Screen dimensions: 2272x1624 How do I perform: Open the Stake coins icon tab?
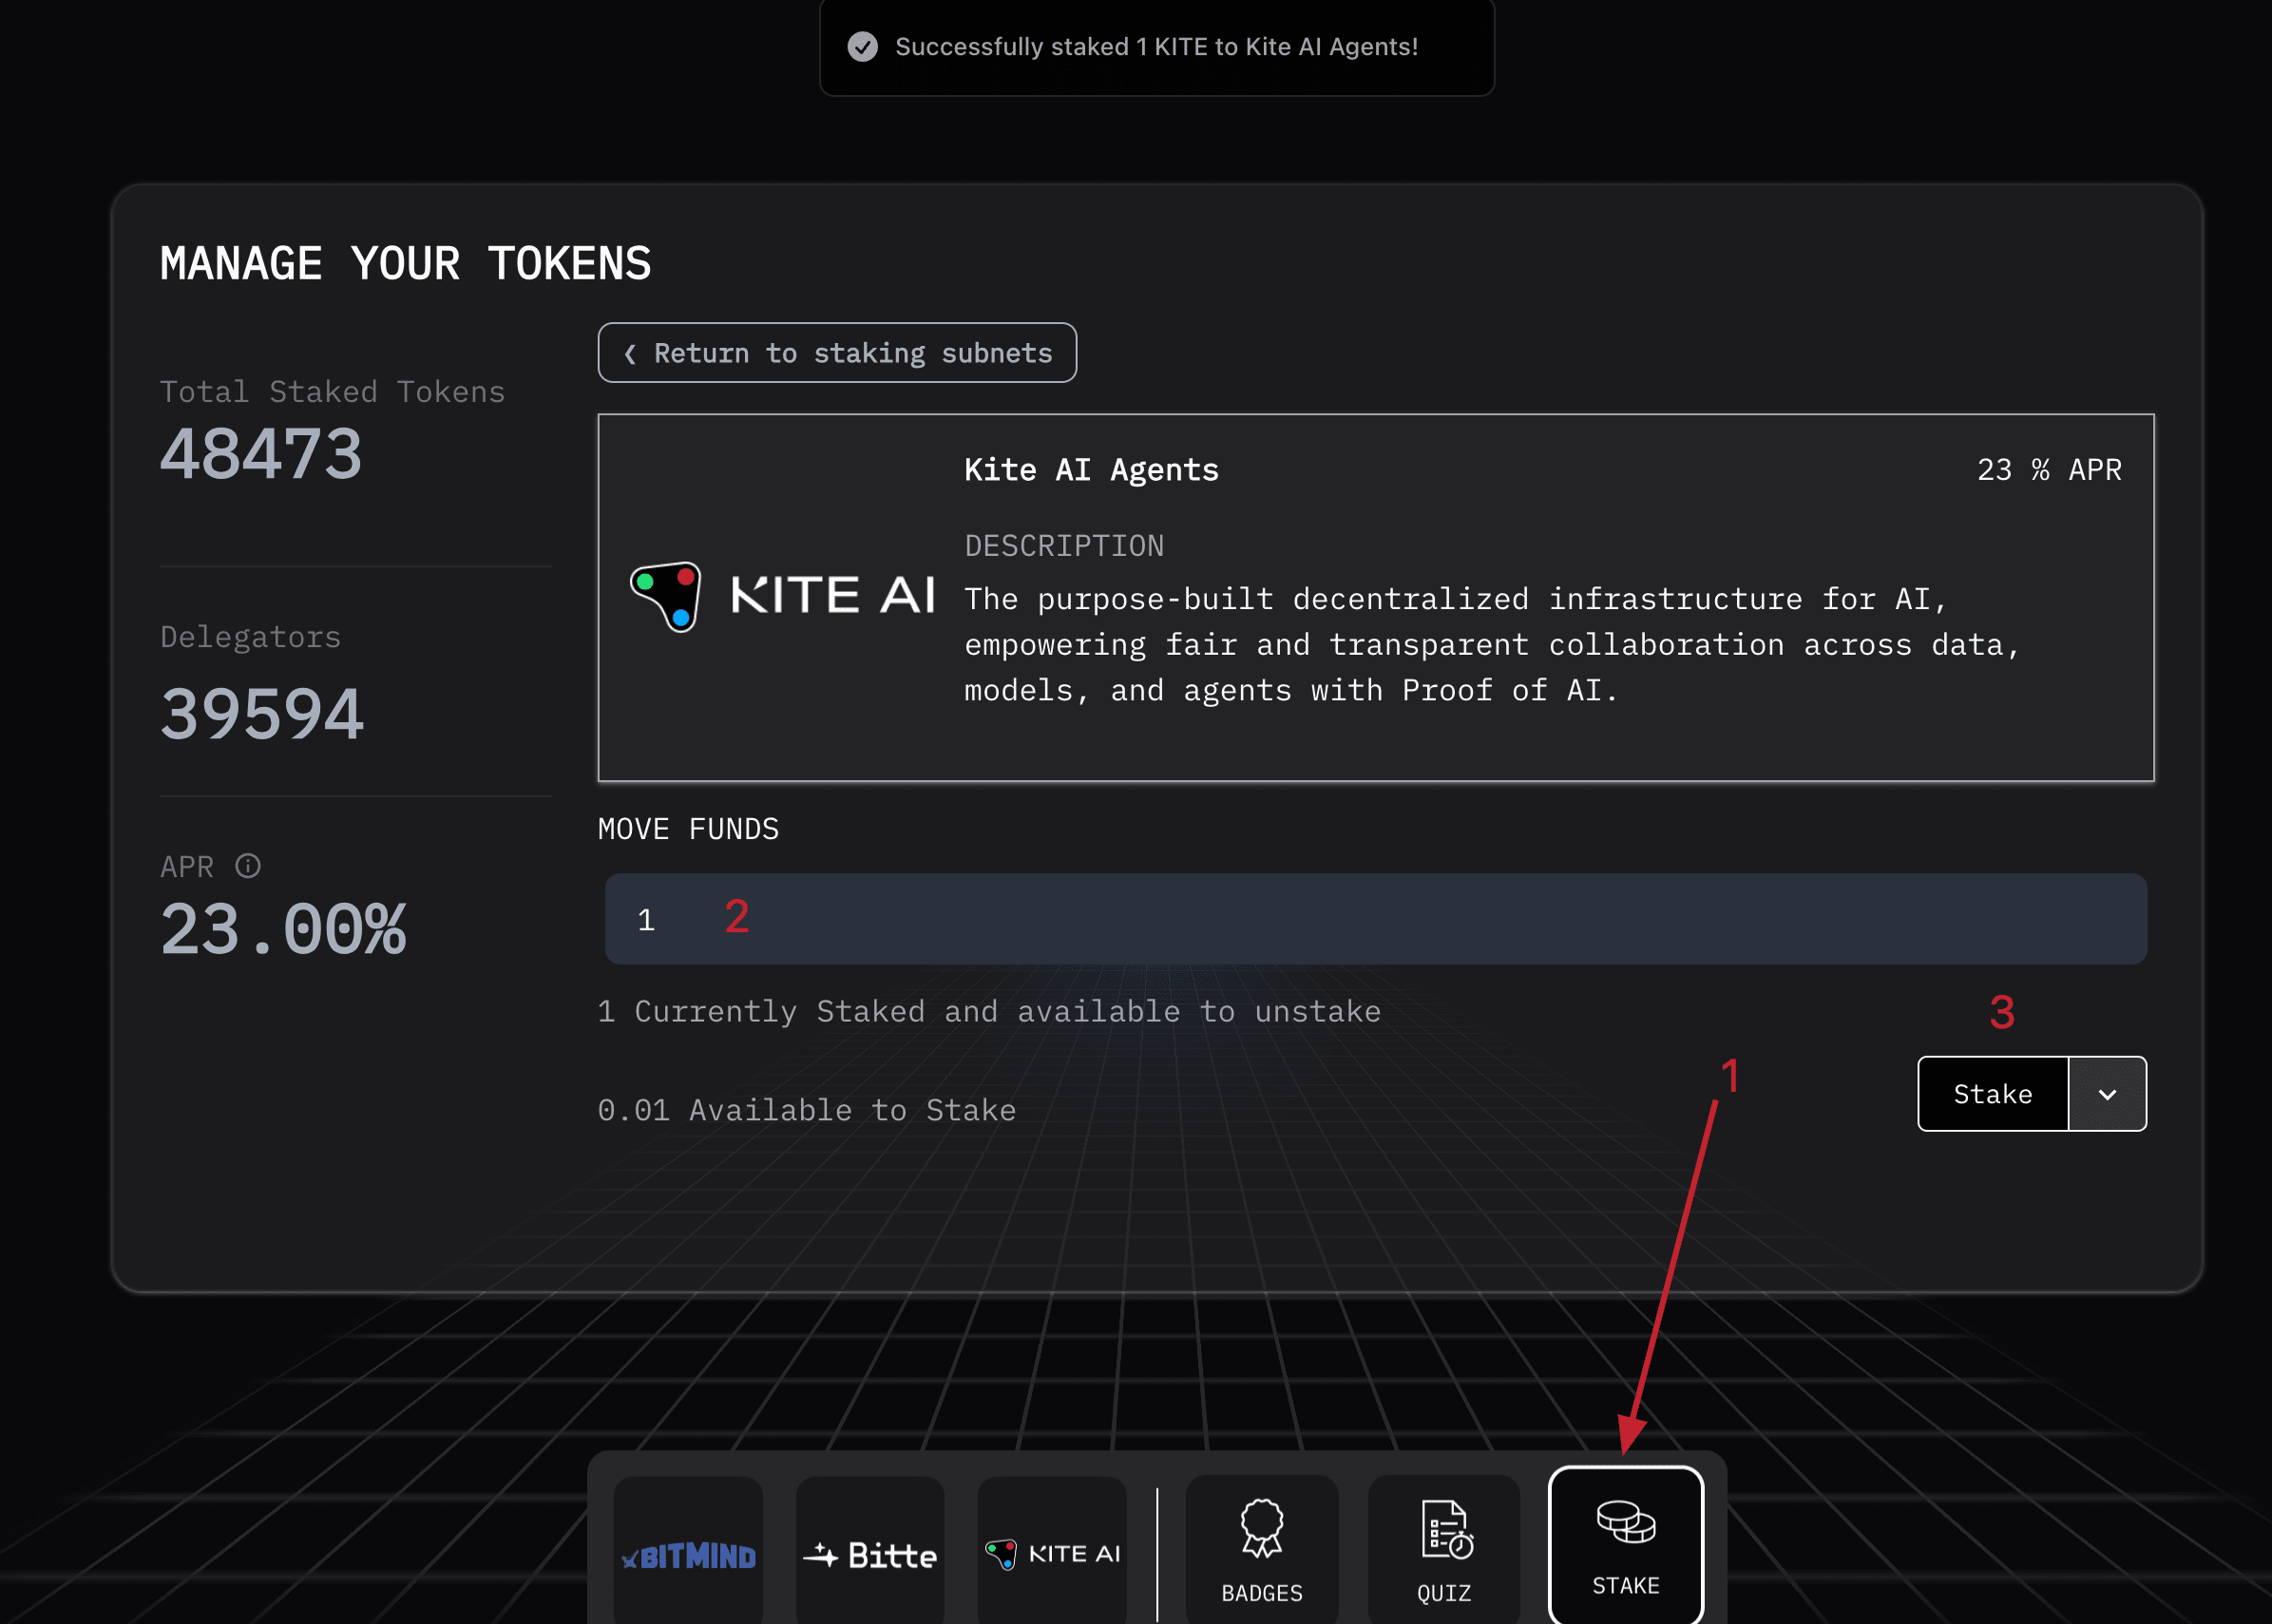tap(1625, 1522)
